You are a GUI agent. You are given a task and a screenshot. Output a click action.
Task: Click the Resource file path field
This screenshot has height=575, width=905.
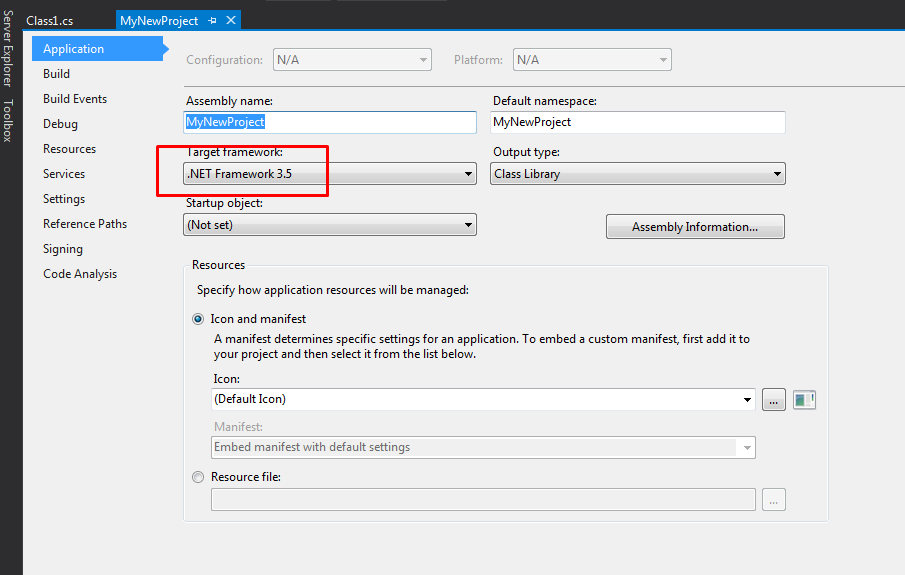[484, 499]
